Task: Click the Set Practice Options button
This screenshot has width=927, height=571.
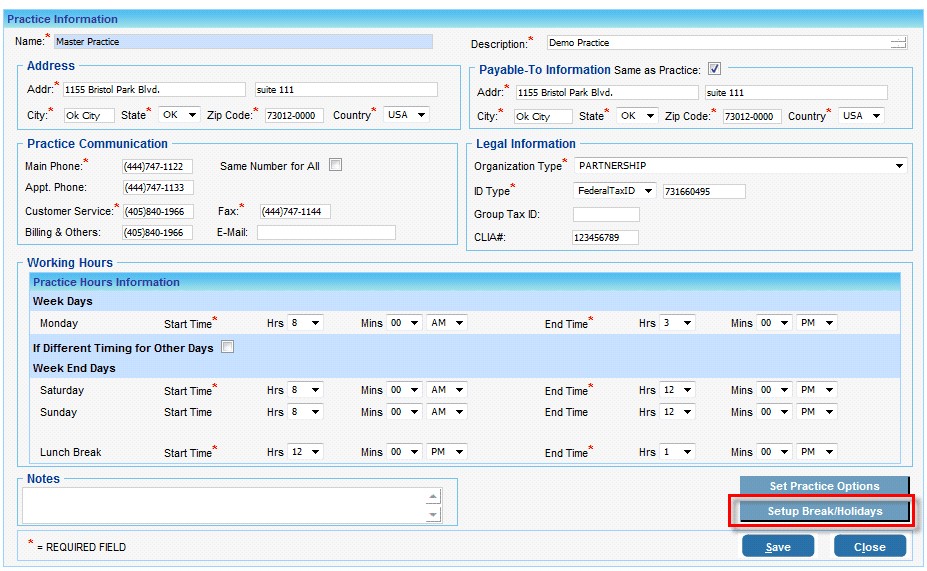Action: click(x=824, y=486)
